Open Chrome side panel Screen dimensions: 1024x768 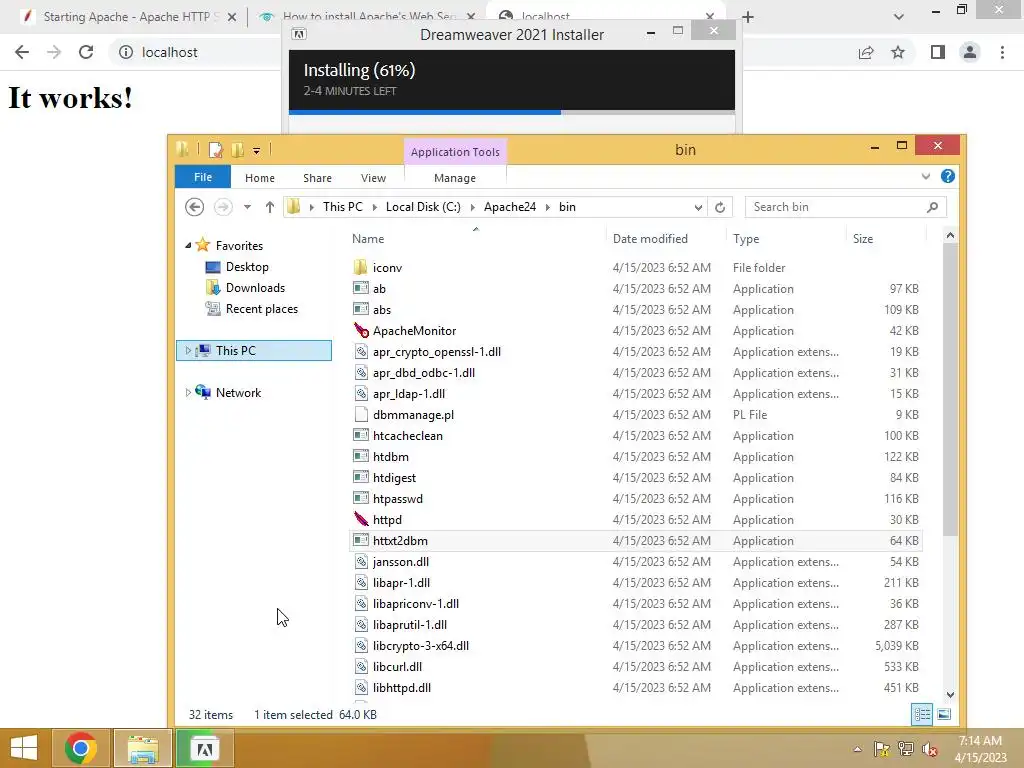(x=938, y=52)
